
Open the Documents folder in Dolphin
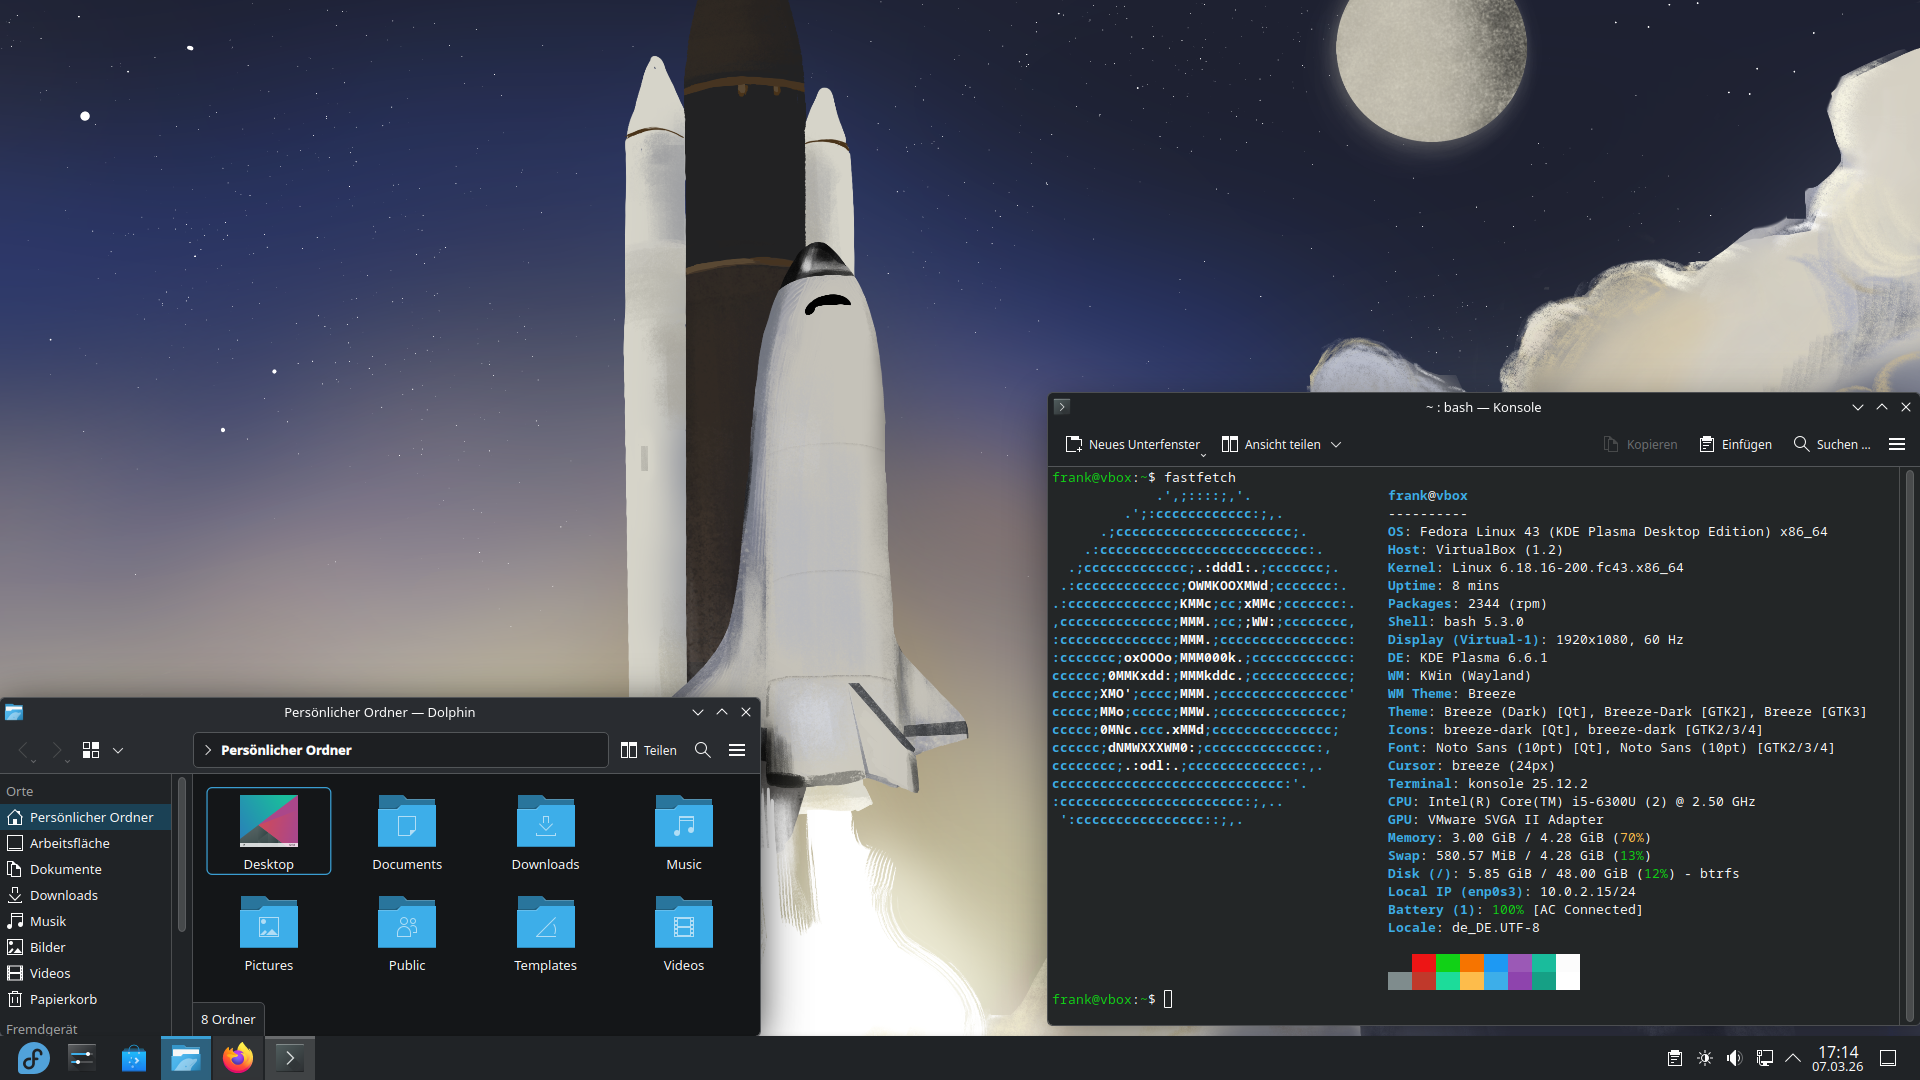pyautogui.click(x=407, y=831)
